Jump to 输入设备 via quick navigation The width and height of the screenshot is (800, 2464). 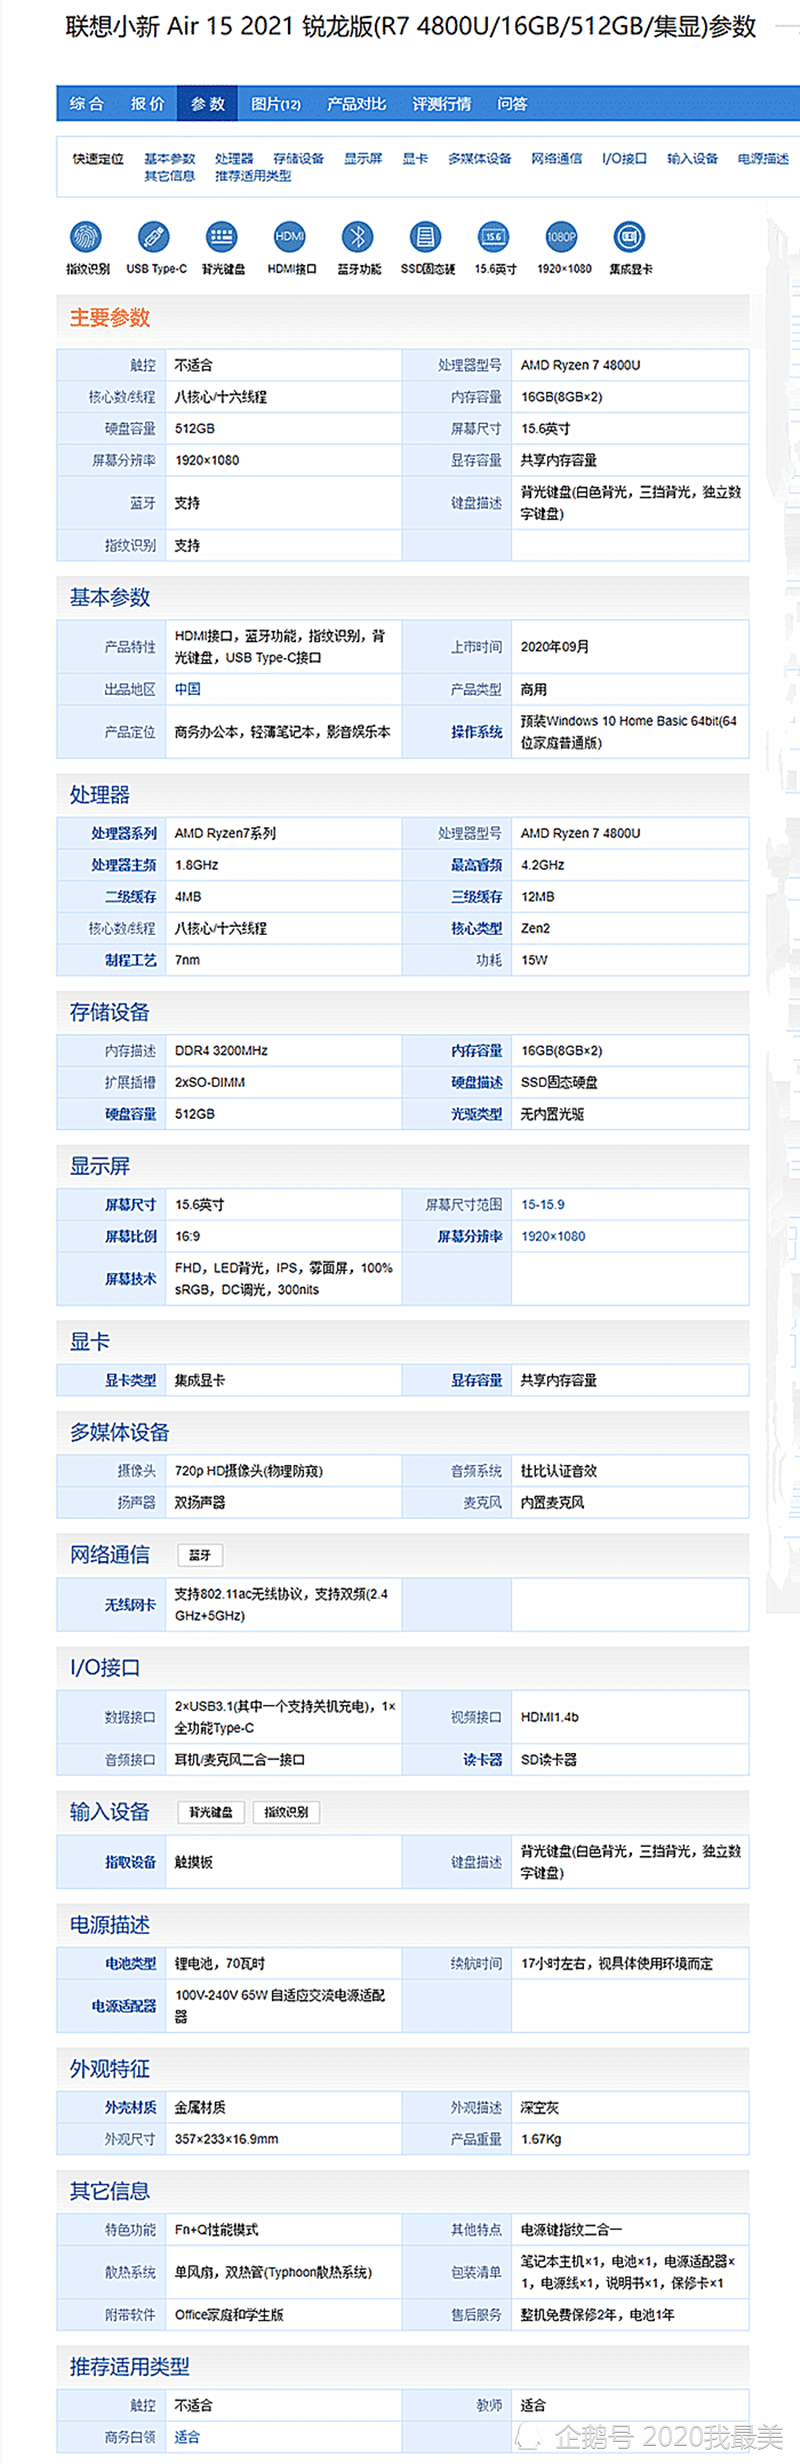click(x=693, y=159)
